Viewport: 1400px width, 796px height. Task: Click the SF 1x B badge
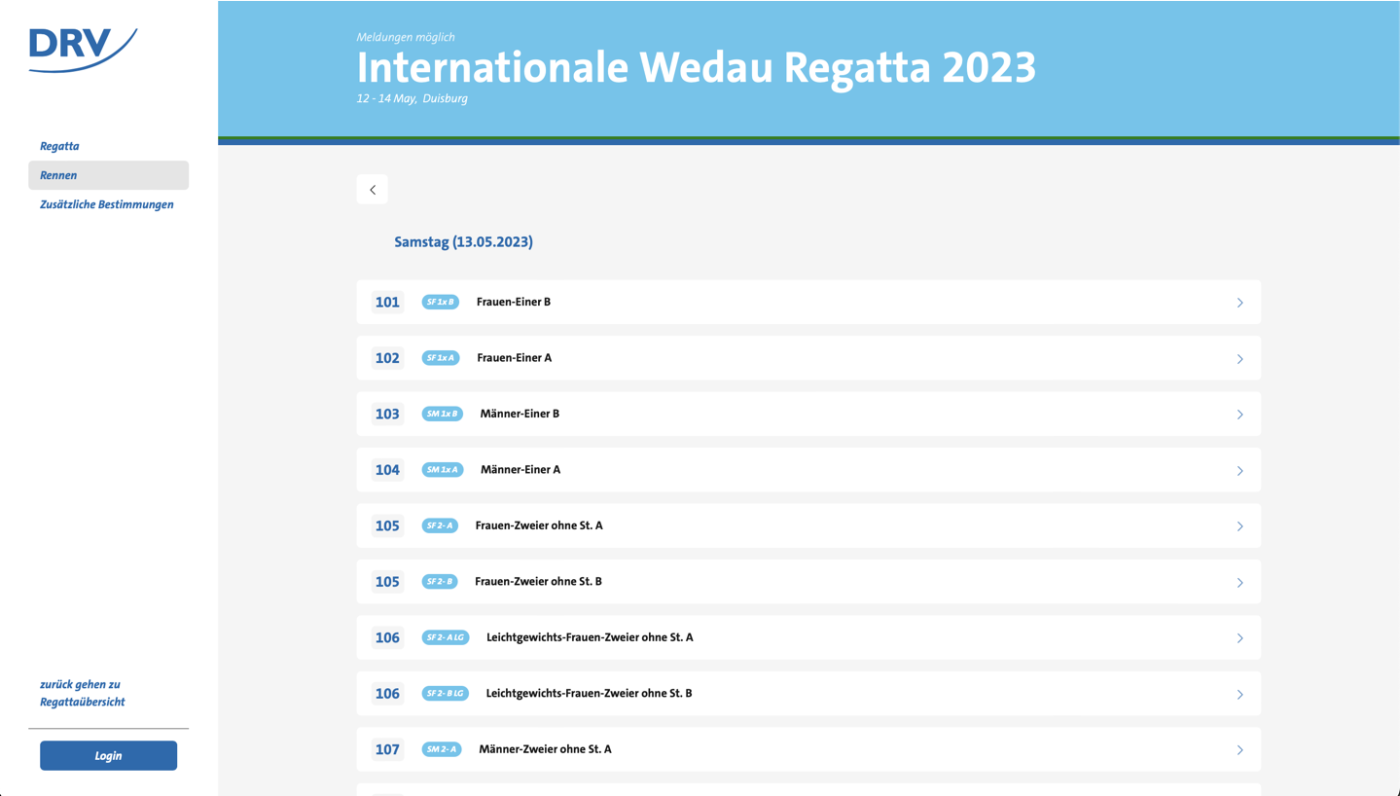440,302
